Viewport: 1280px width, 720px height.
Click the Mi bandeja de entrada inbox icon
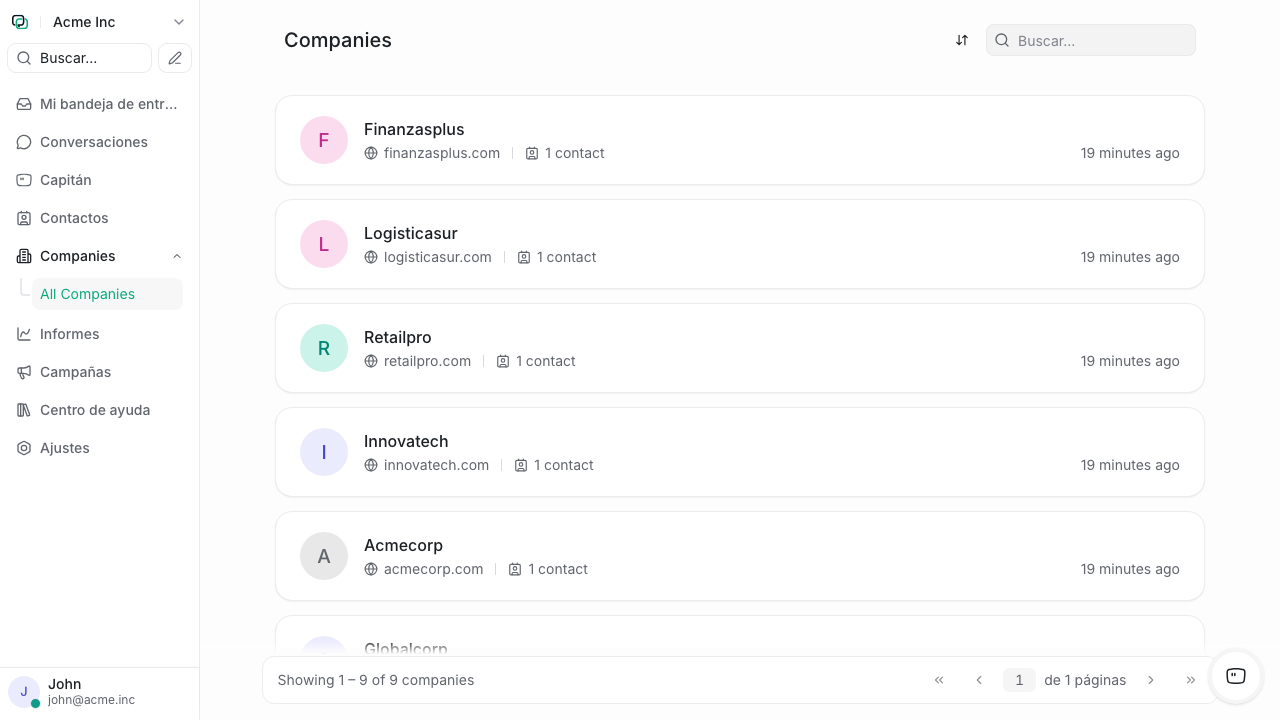[24, 104]
